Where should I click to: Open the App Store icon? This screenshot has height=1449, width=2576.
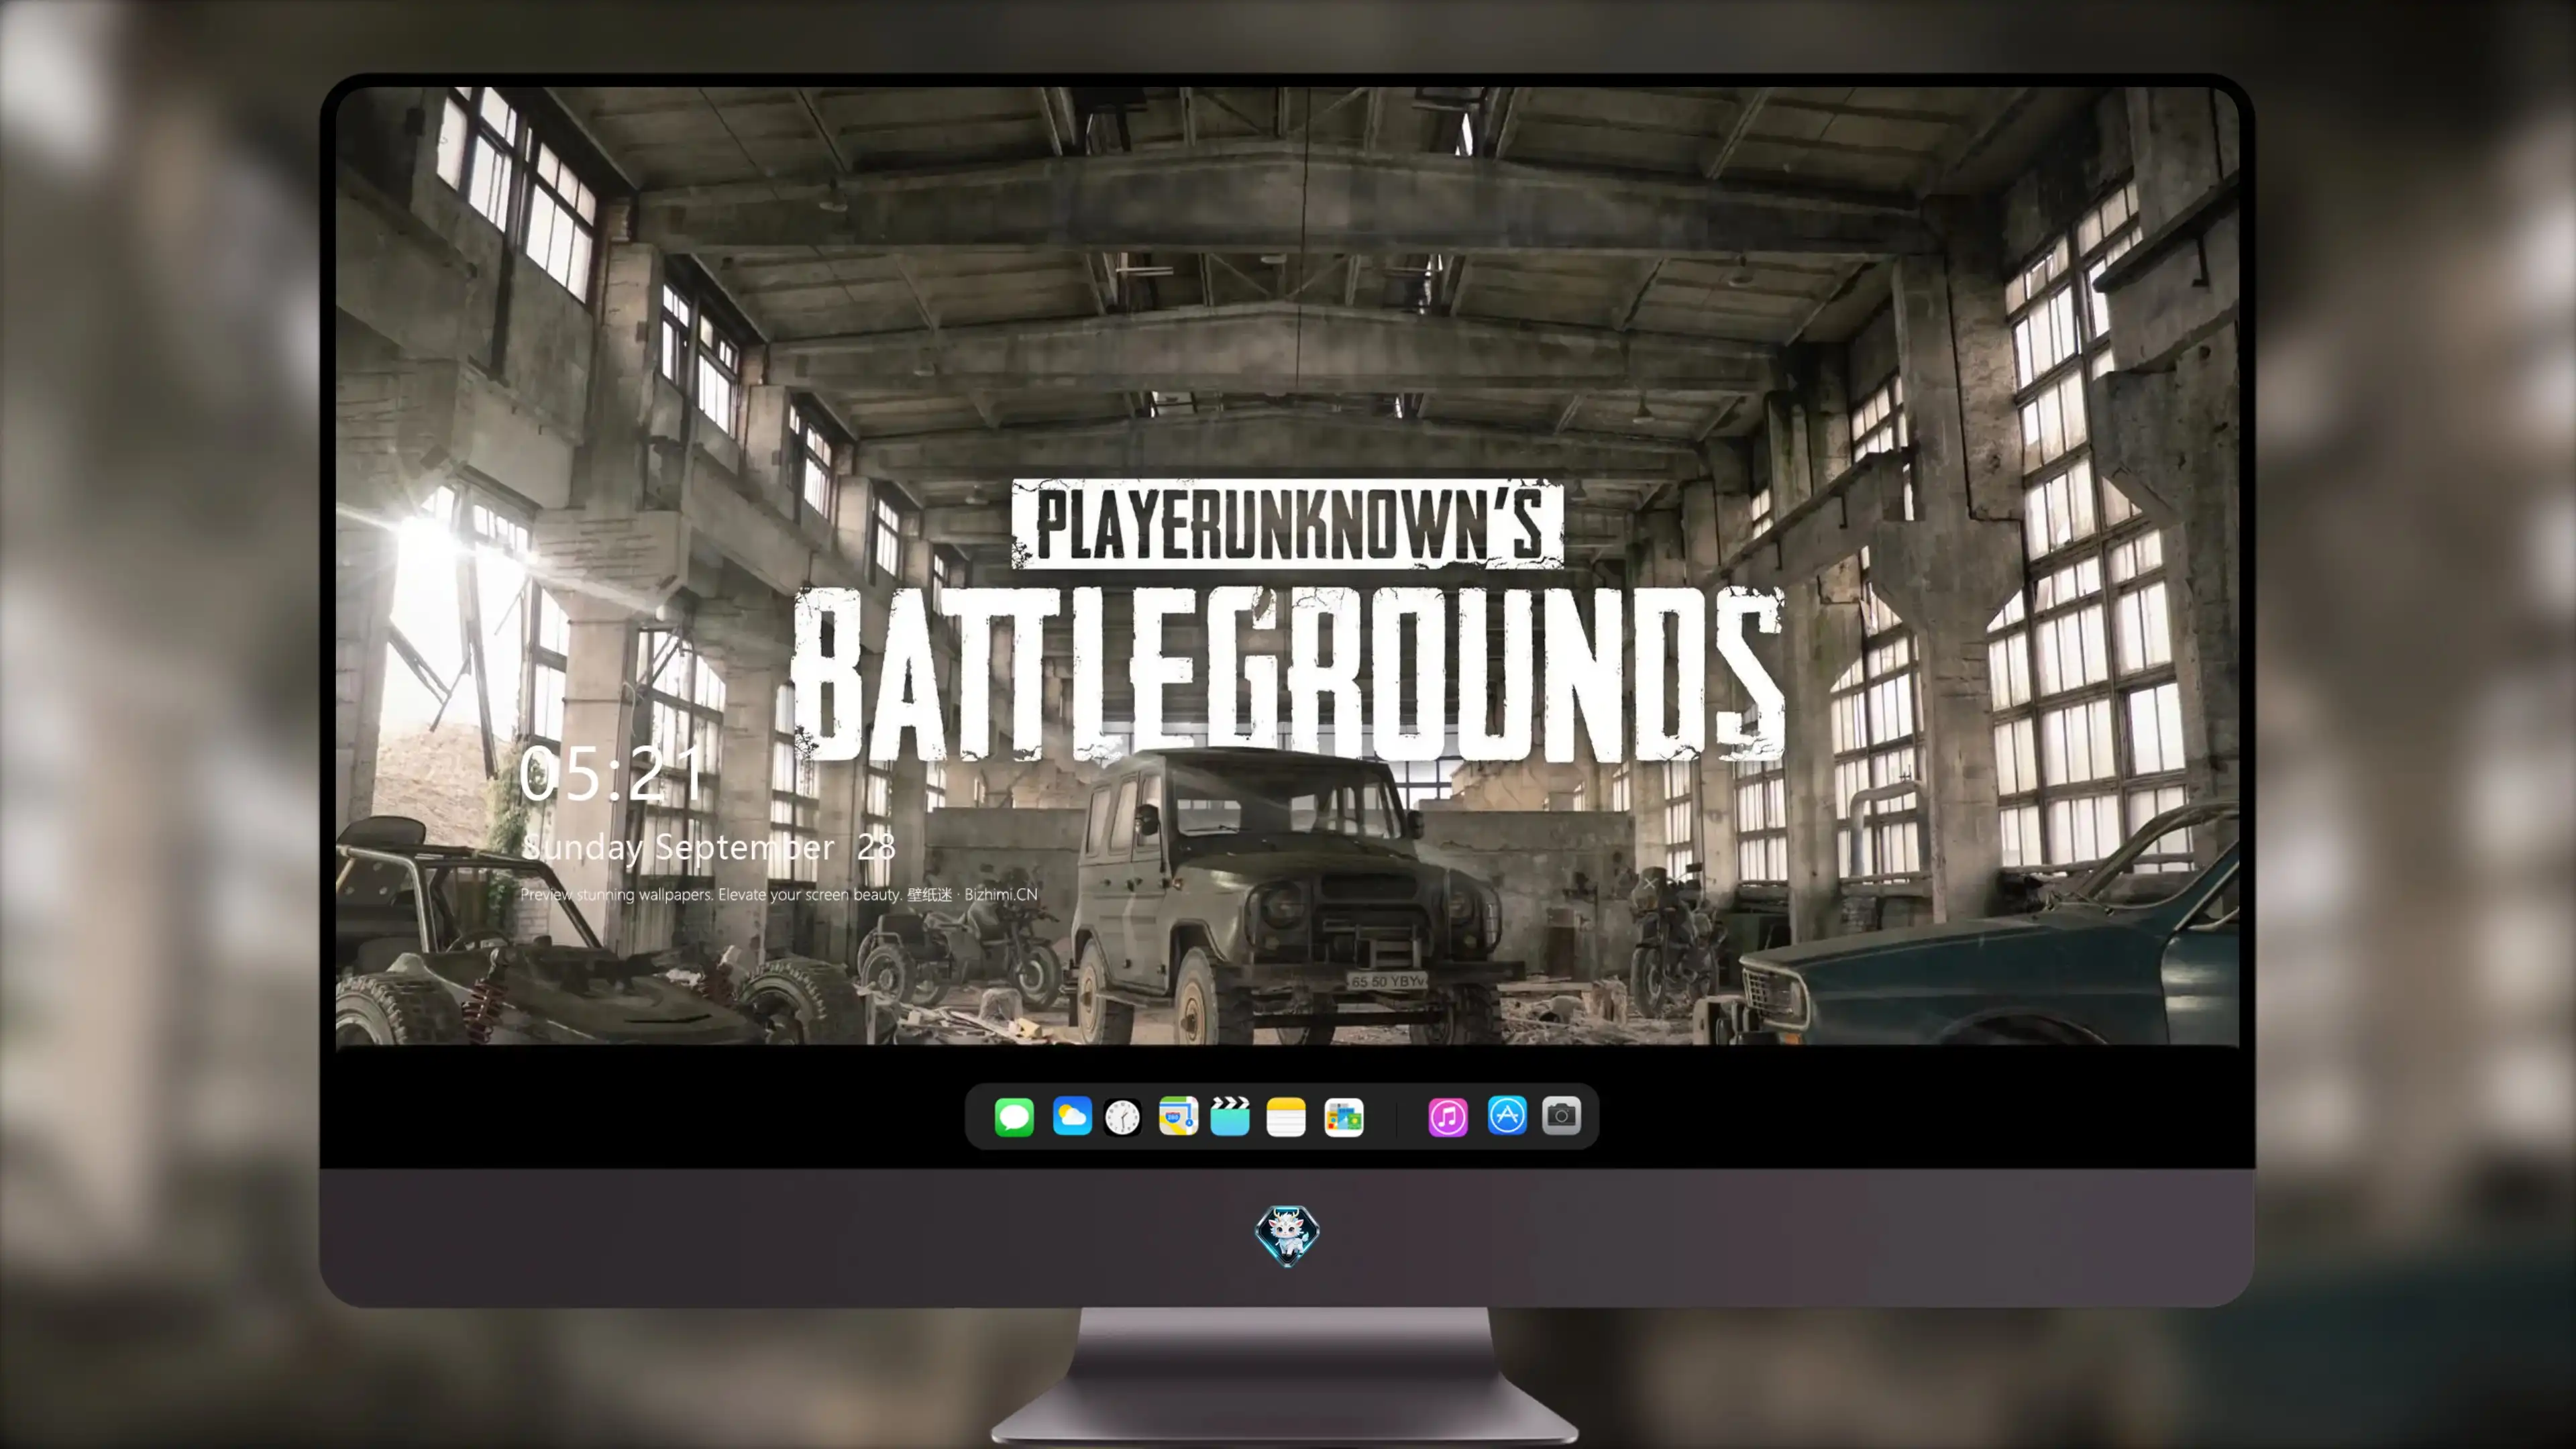pos(1507,1115)
